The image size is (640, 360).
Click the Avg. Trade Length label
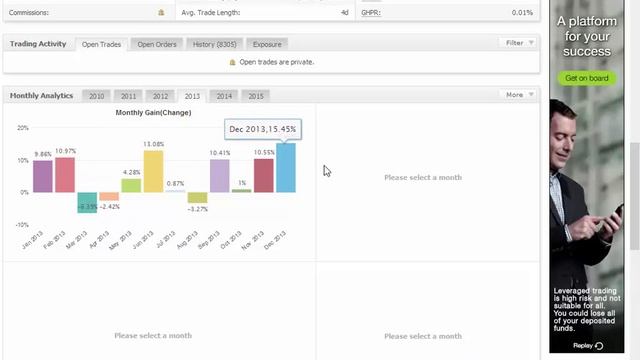(x=211, y=13)
